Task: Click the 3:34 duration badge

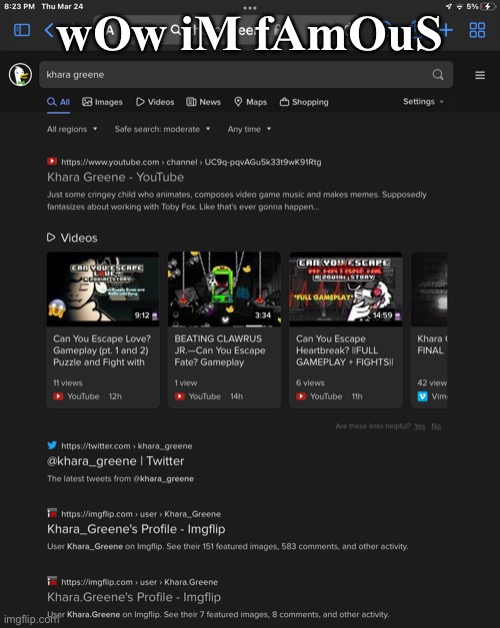Action: (263, 316)
